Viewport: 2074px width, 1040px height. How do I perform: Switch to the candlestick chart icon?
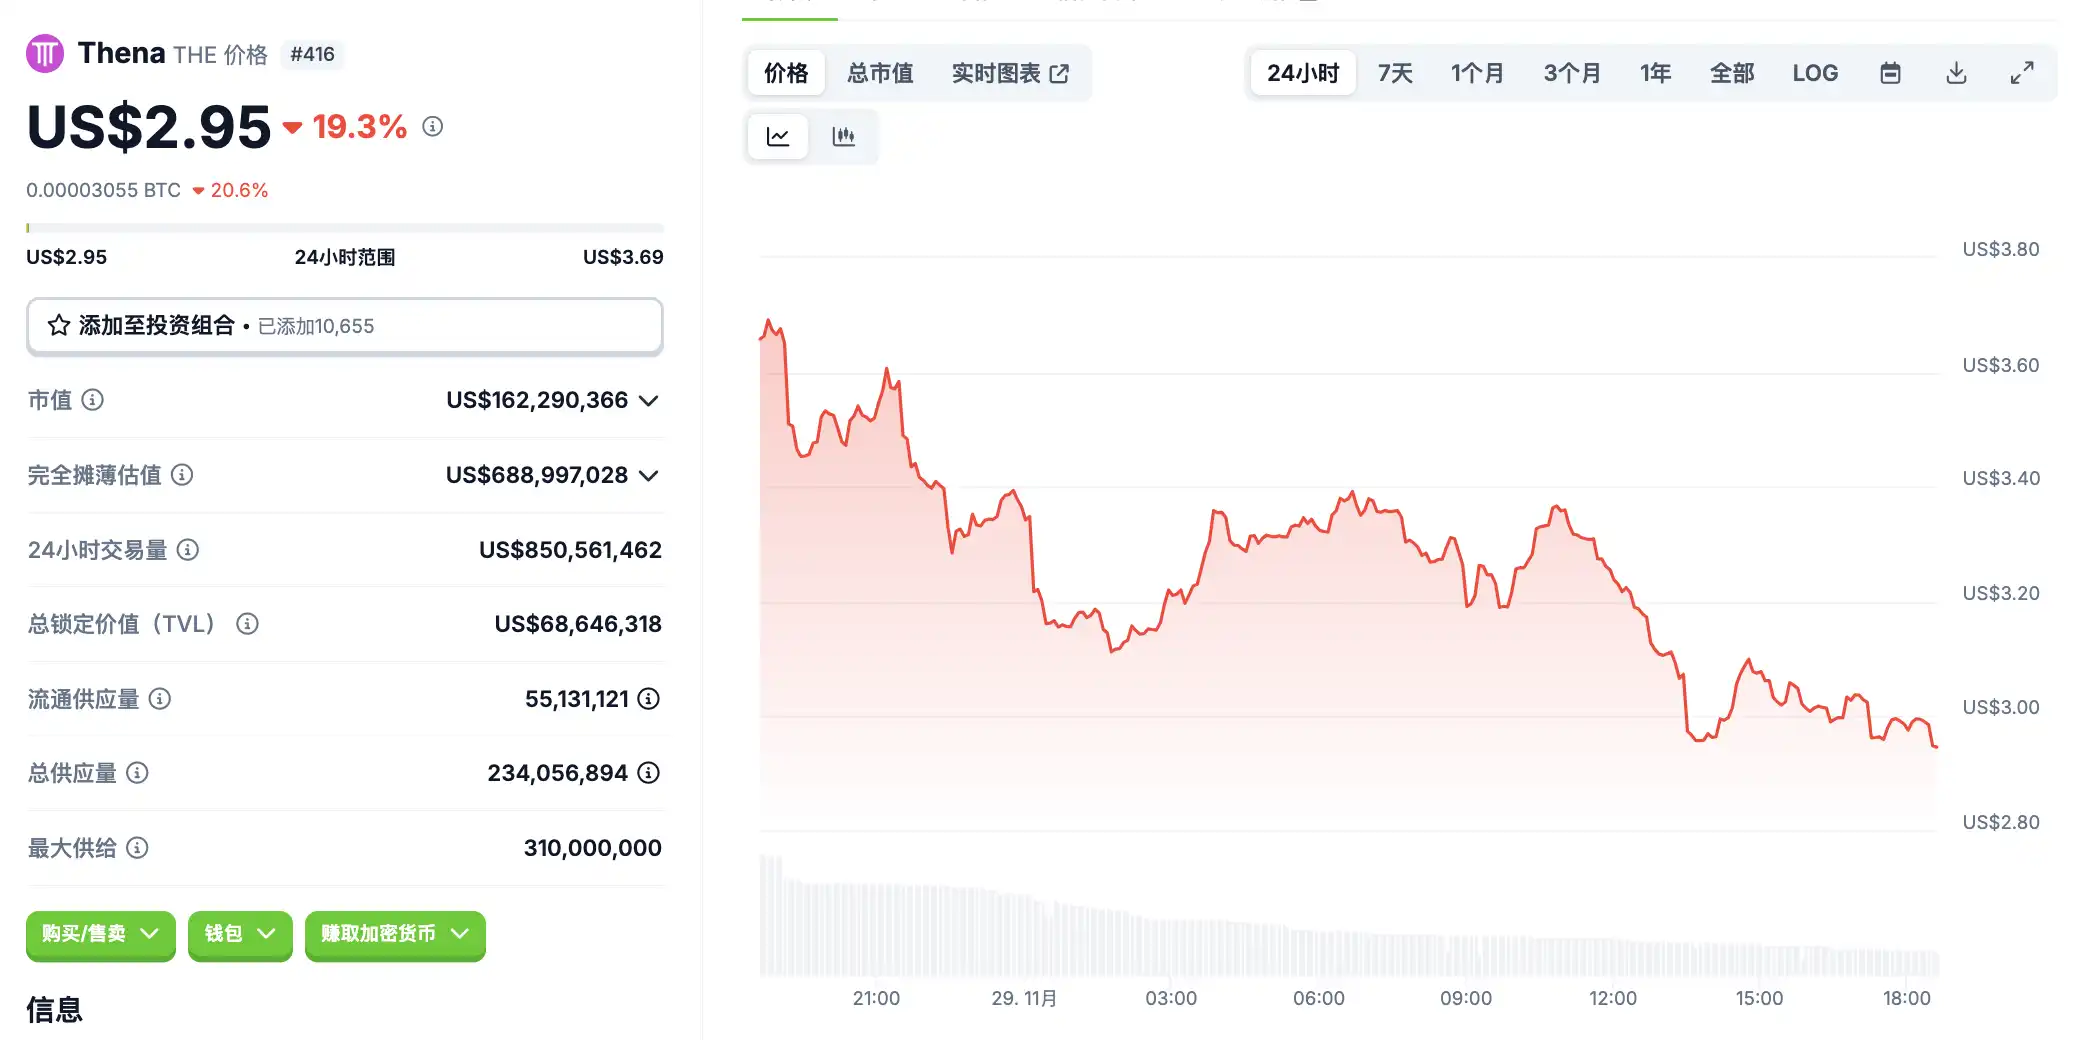843,137
